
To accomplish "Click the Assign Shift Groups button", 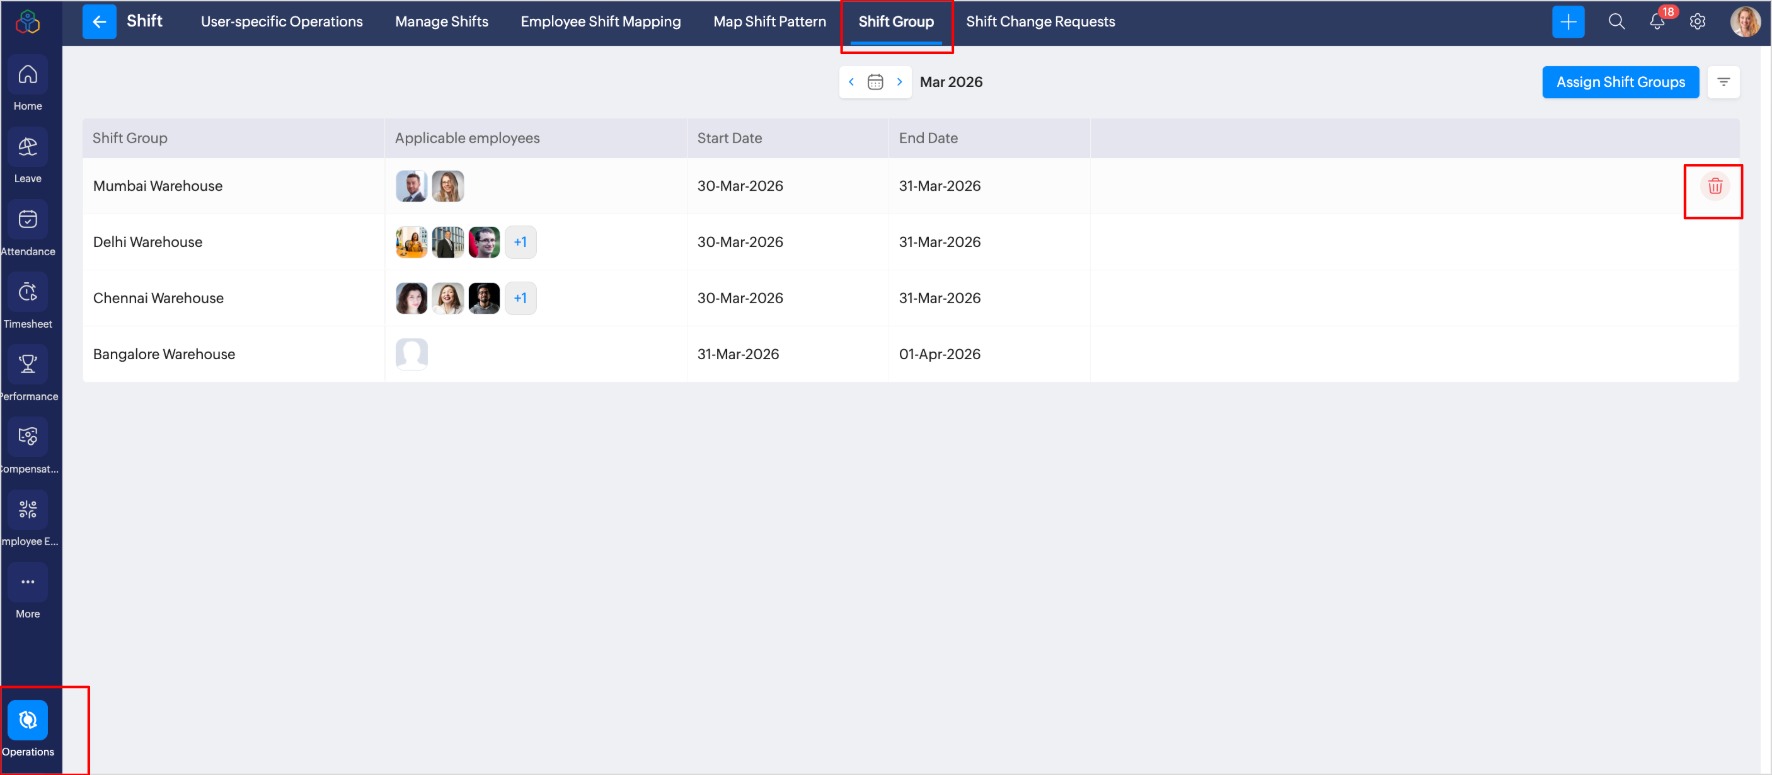I will point(1620,82).
